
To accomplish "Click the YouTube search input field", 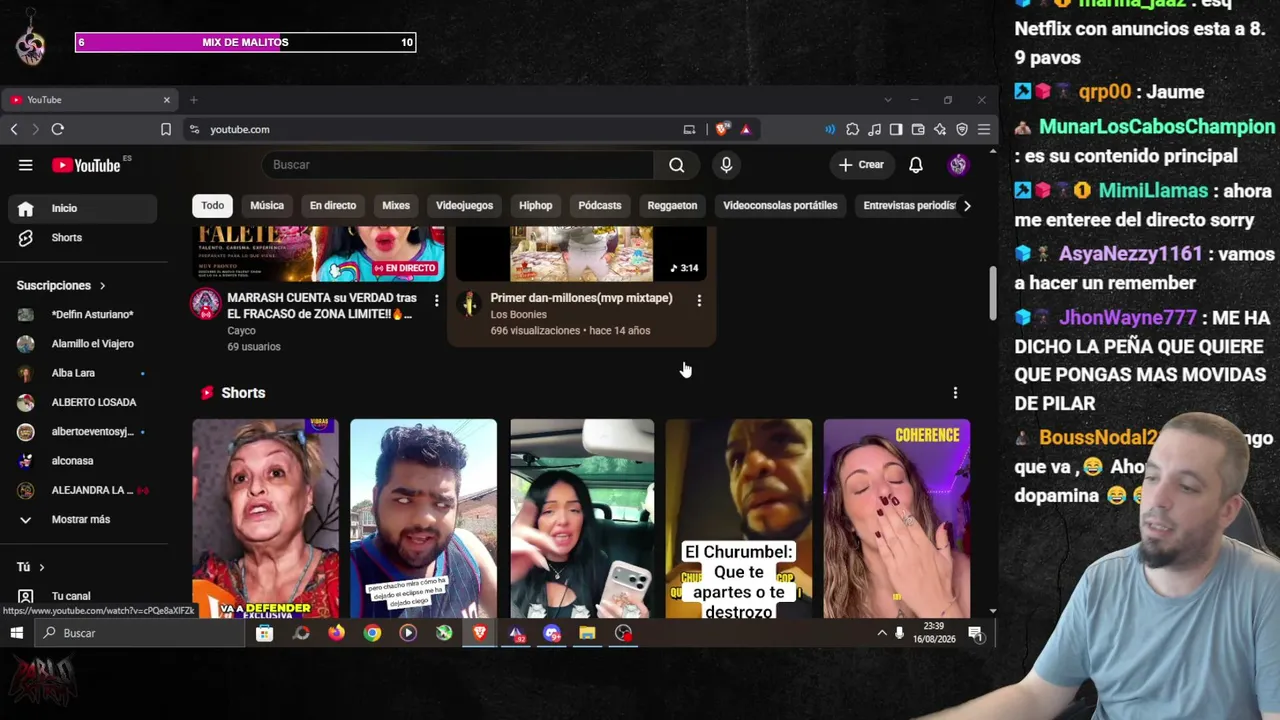I will pos(459,165).
